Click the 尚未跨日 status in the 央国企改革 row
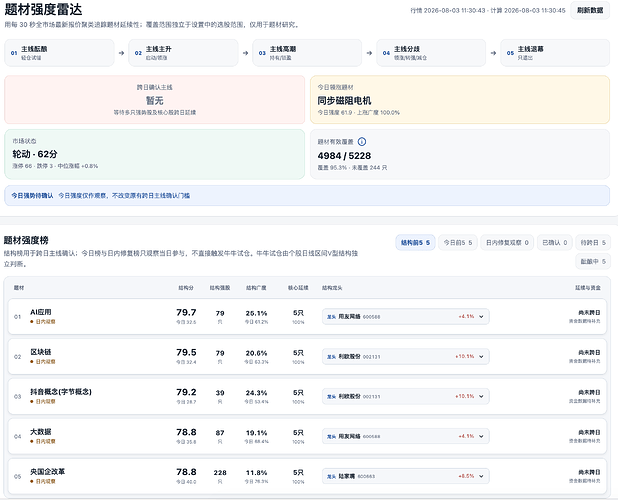The width and height of the screenshot is (618, 500). [x=589, y=472]
